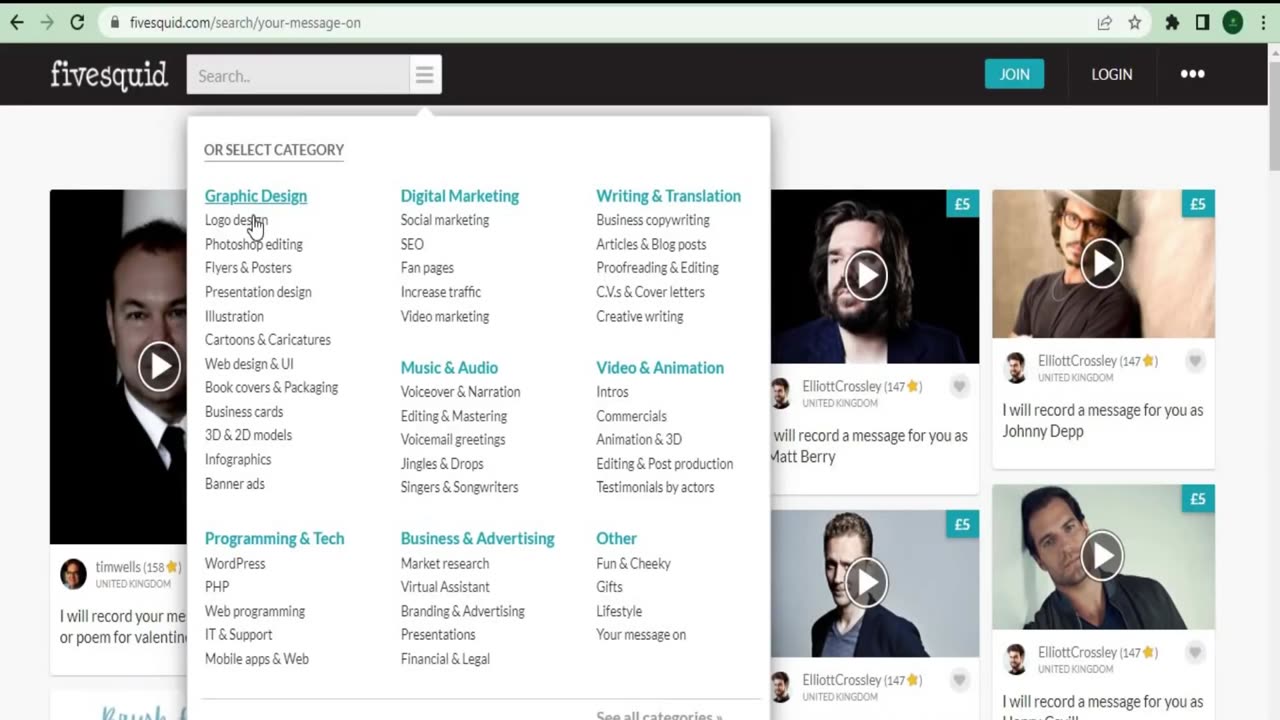Click See all categories link
This screenshot has width=1280, height=720.
click(x=659, y=715)
